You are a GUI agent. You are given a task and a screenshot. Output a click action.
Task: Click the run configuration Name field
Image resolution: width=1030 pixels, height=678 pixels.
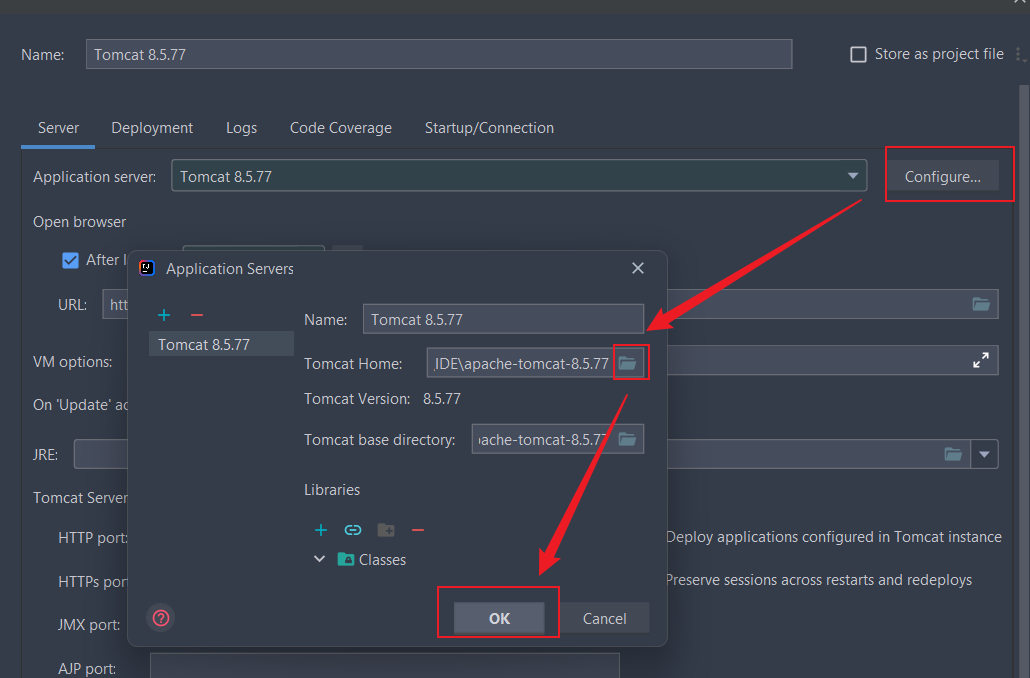point(439,55)
